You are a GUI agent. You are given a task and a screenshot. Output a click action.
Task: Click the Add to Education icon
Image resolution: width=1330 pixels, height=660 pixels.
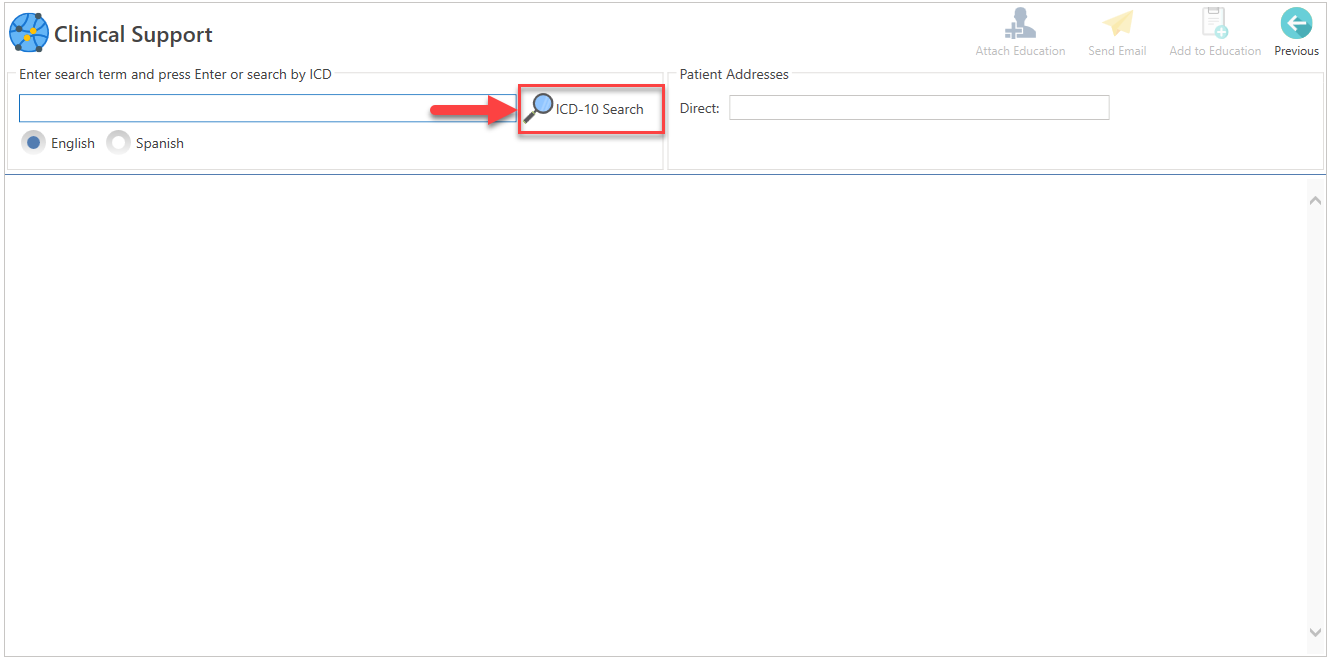click(x=1215, y=24)
